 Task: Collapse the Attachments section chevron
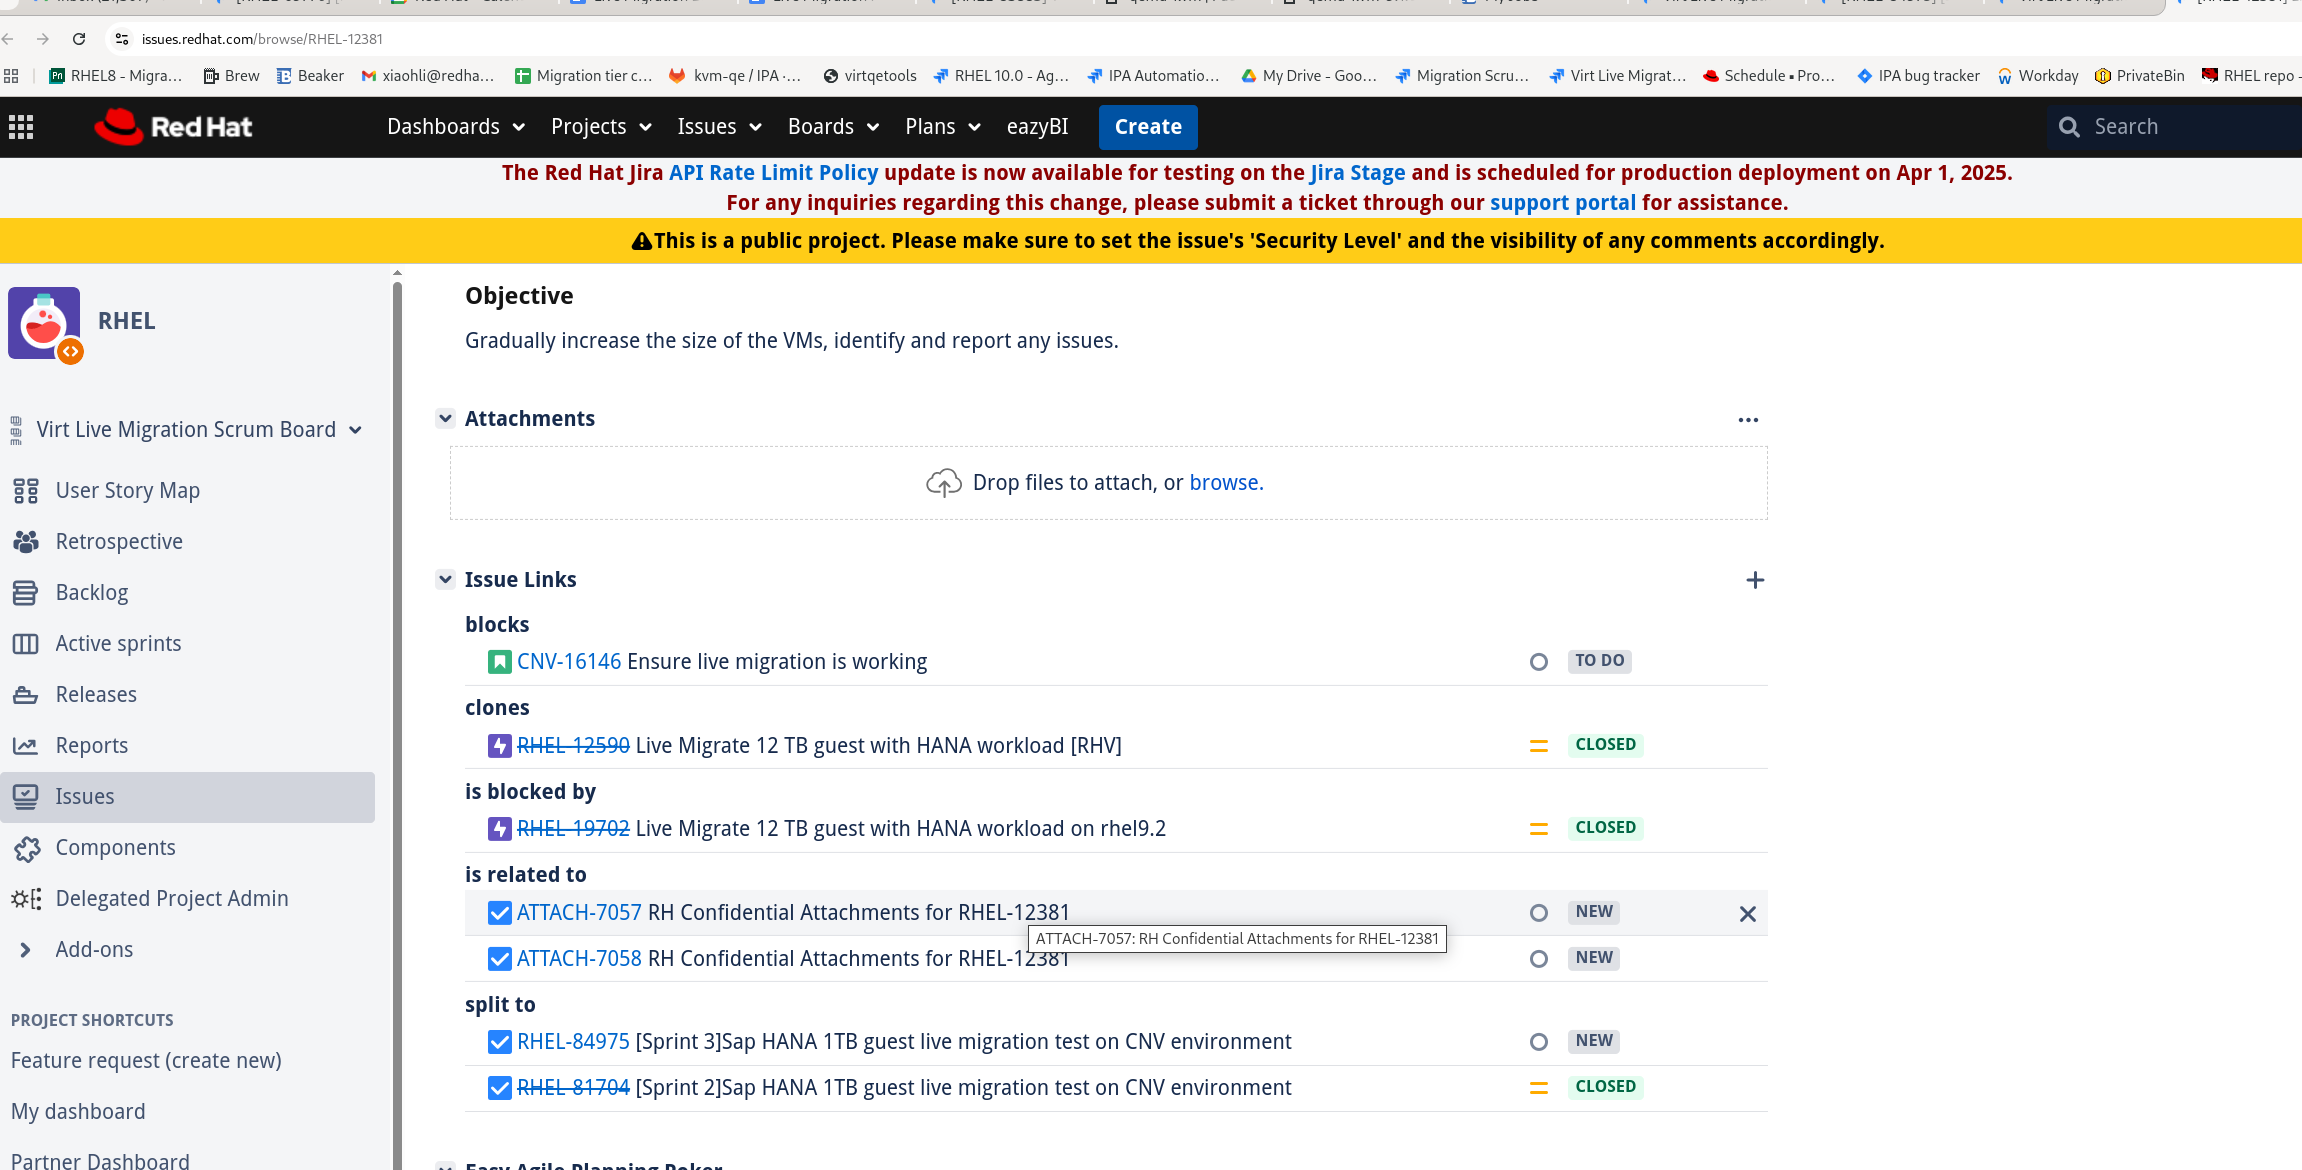[446, 418]
